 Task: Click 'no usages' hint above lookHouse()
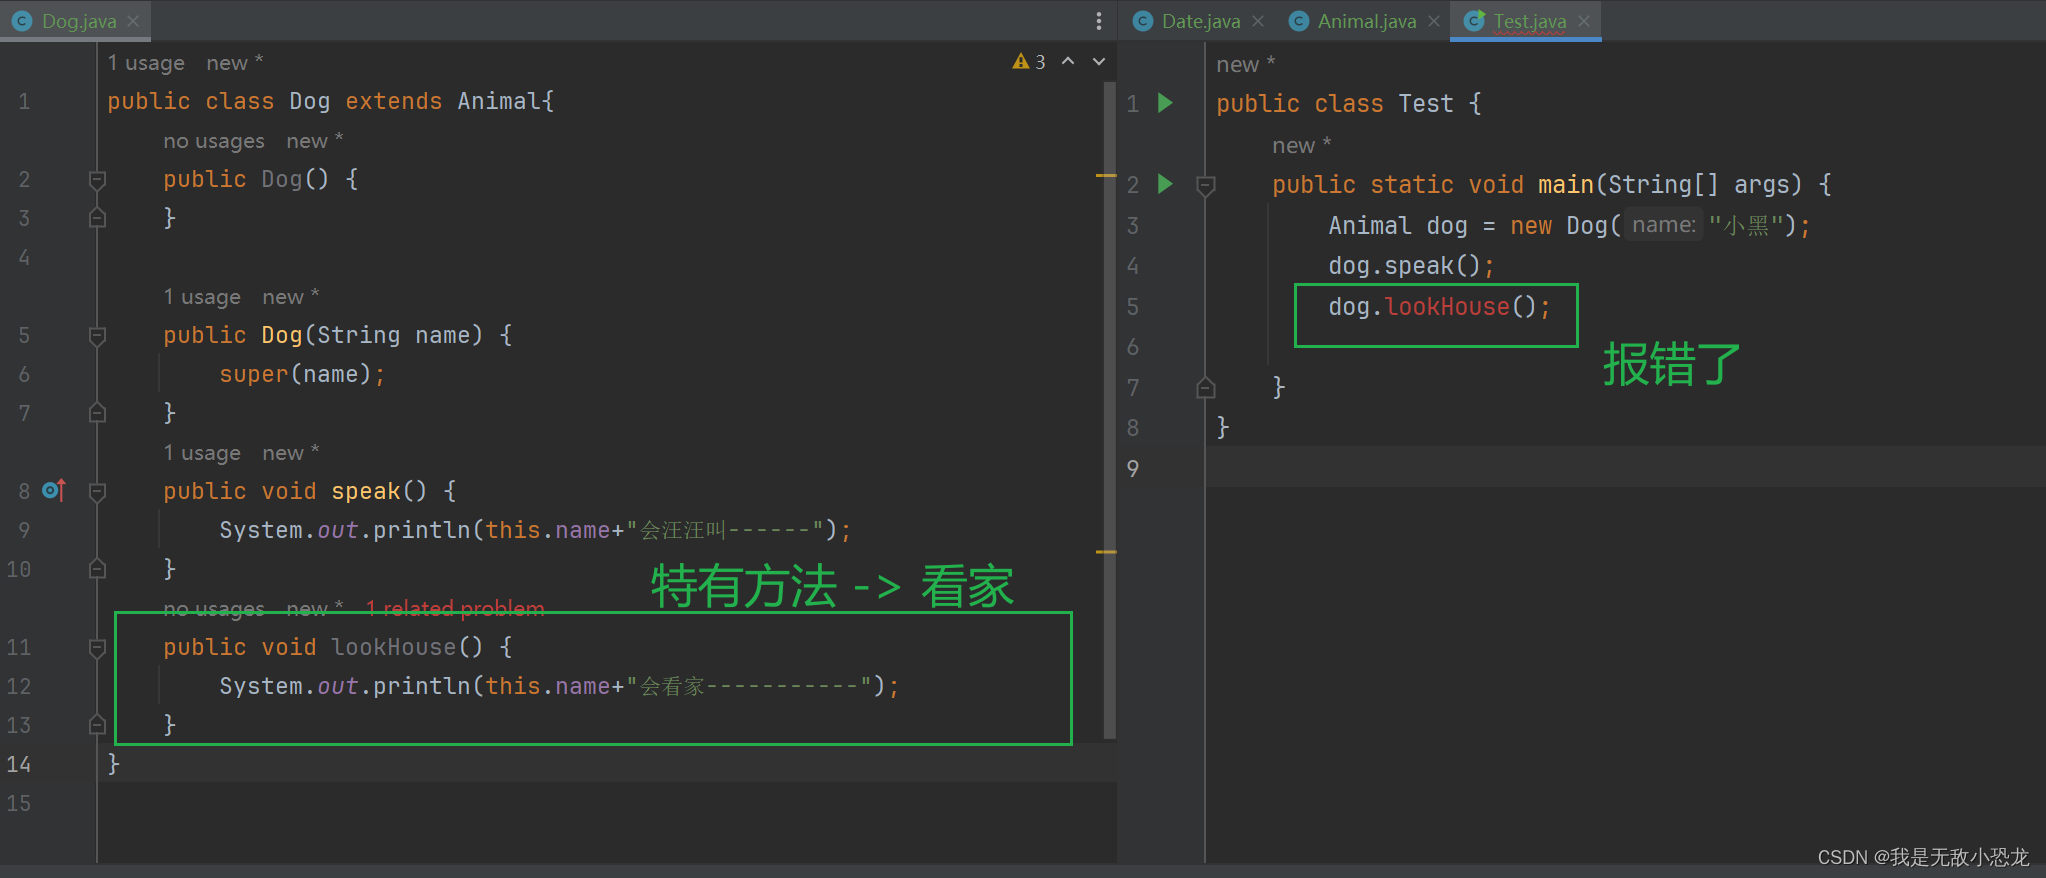[214, 608]
